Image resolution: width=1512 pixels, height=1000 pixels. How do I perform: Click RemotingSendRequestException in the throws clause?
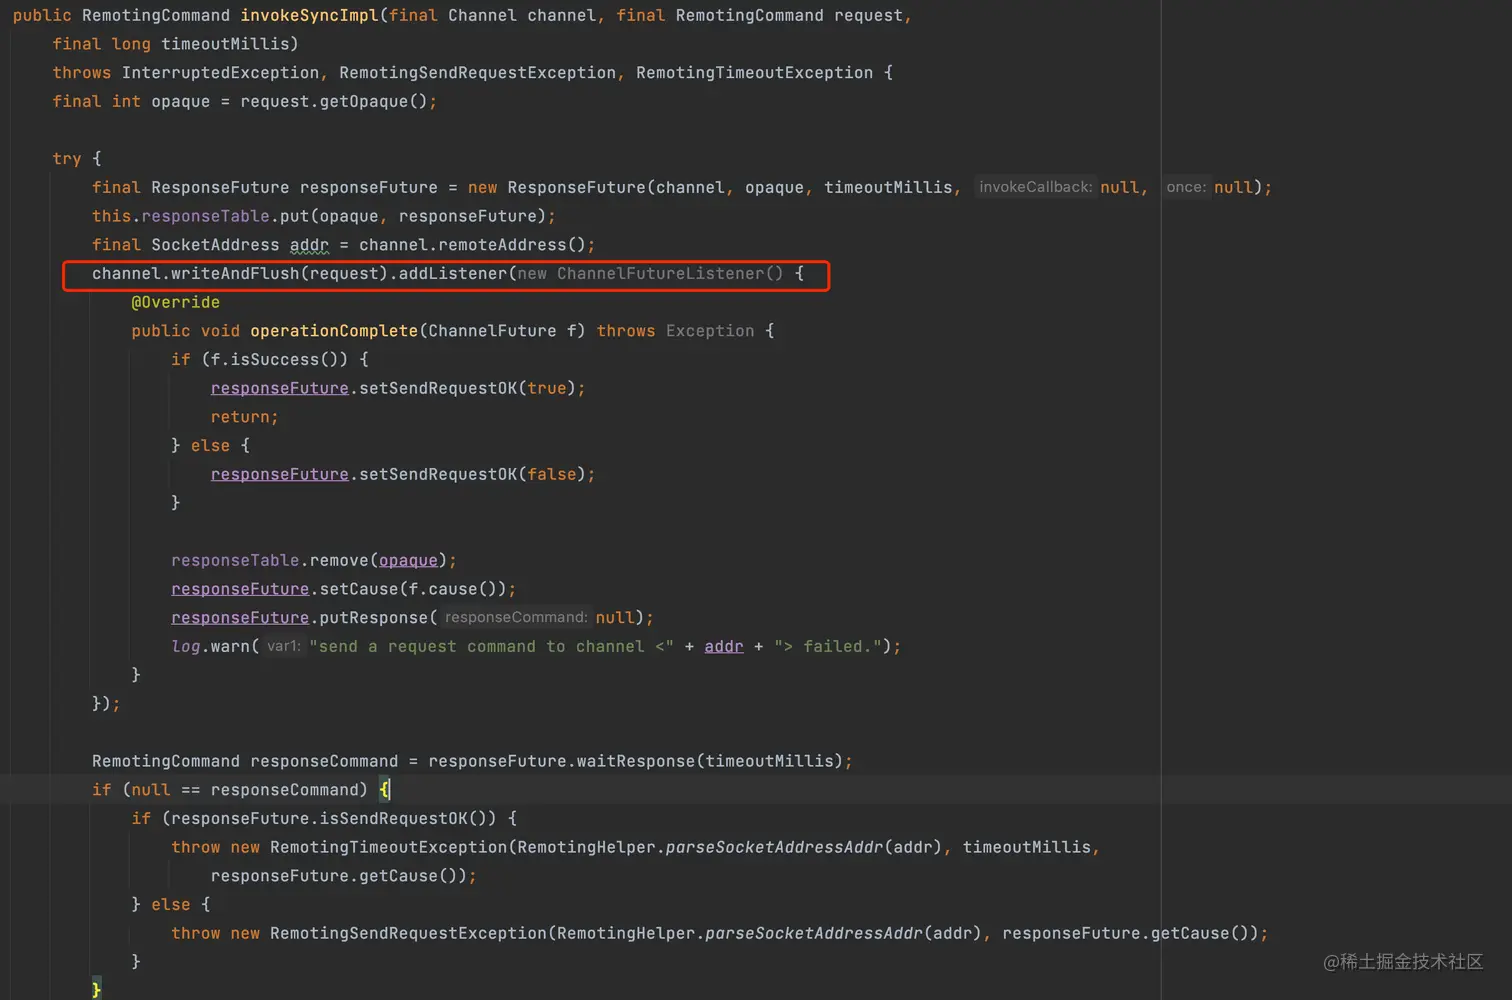point(477,72)
